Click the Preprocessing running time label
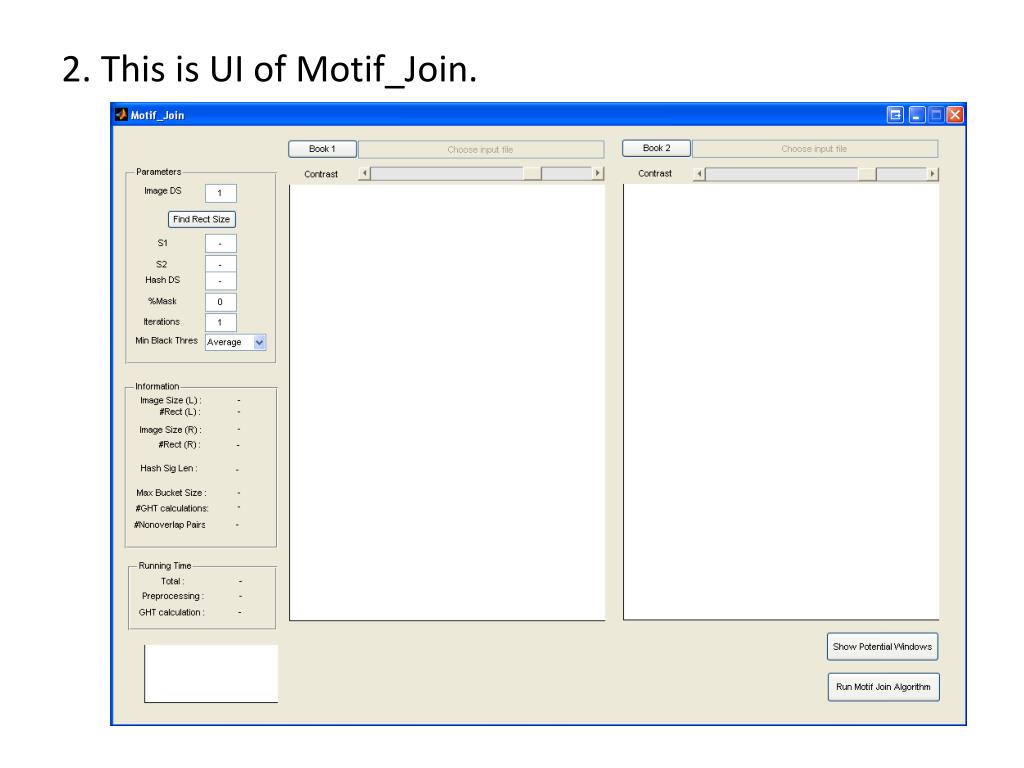The width and height of the screenshot is (1024, 768). coord(173,596)
